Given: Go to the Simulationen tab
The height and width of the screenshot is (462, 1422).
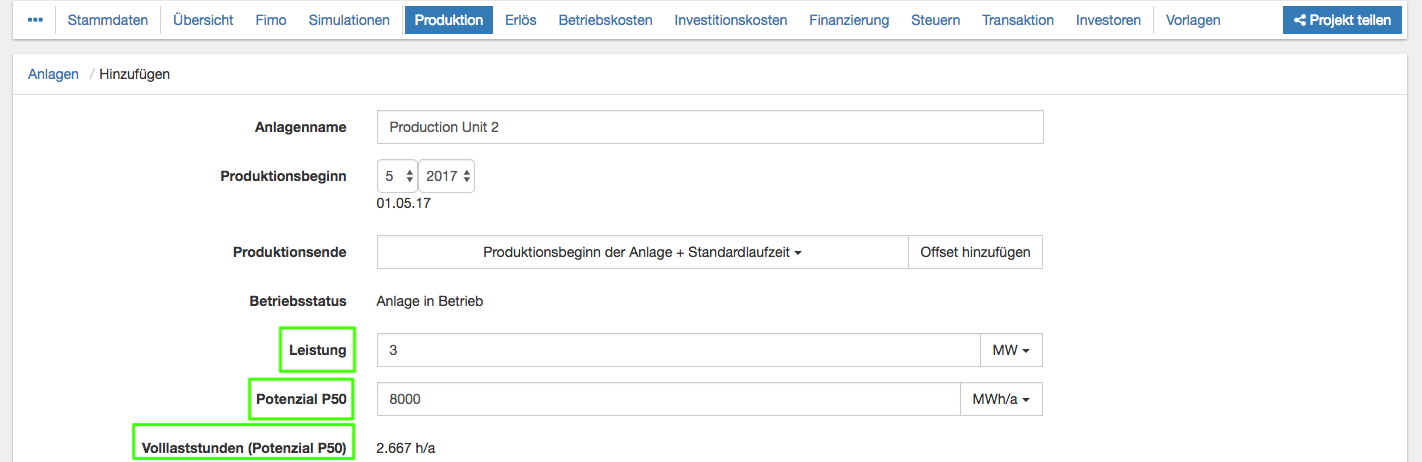Looking at the screenshot, I should pos(349,20).
